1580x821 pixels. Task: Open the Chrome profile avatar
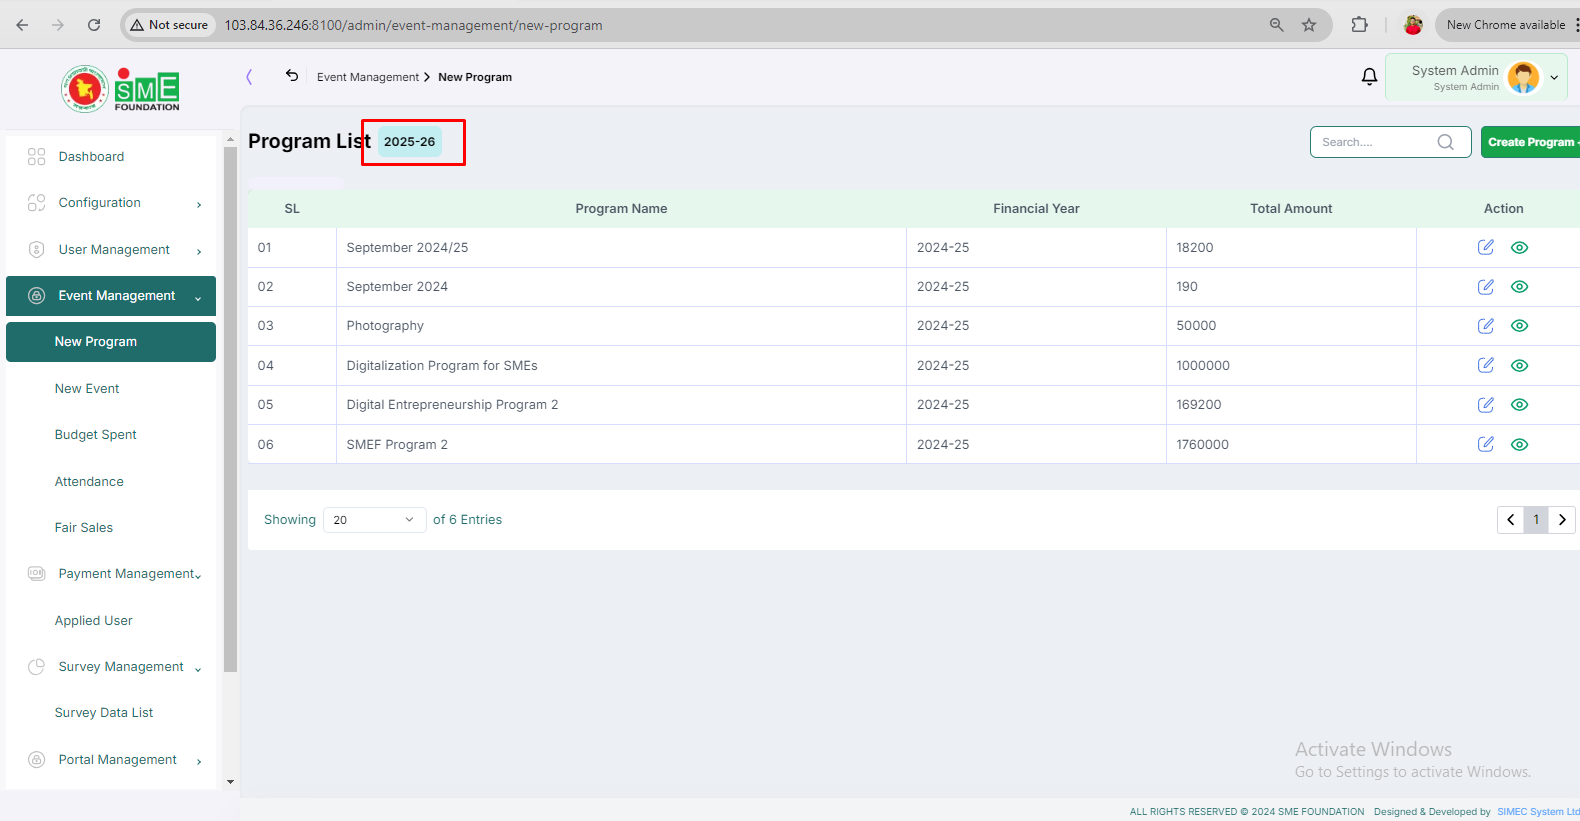tap(1413, 25)
